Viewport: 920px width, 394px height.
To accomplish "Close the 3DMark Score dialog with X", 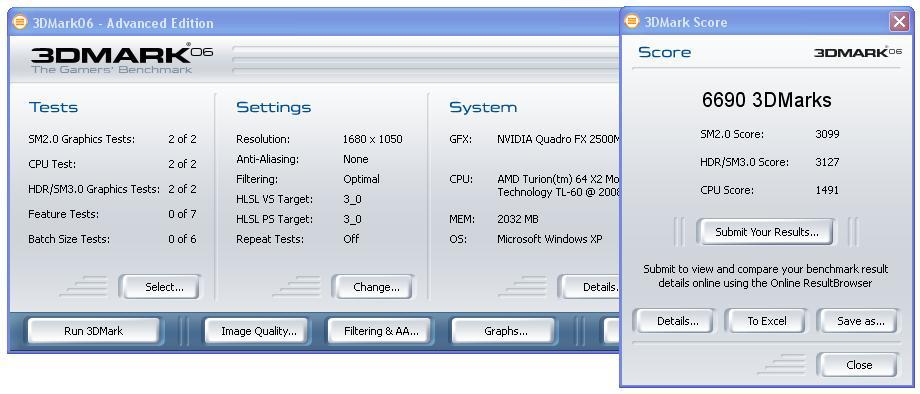I will 899,22.
